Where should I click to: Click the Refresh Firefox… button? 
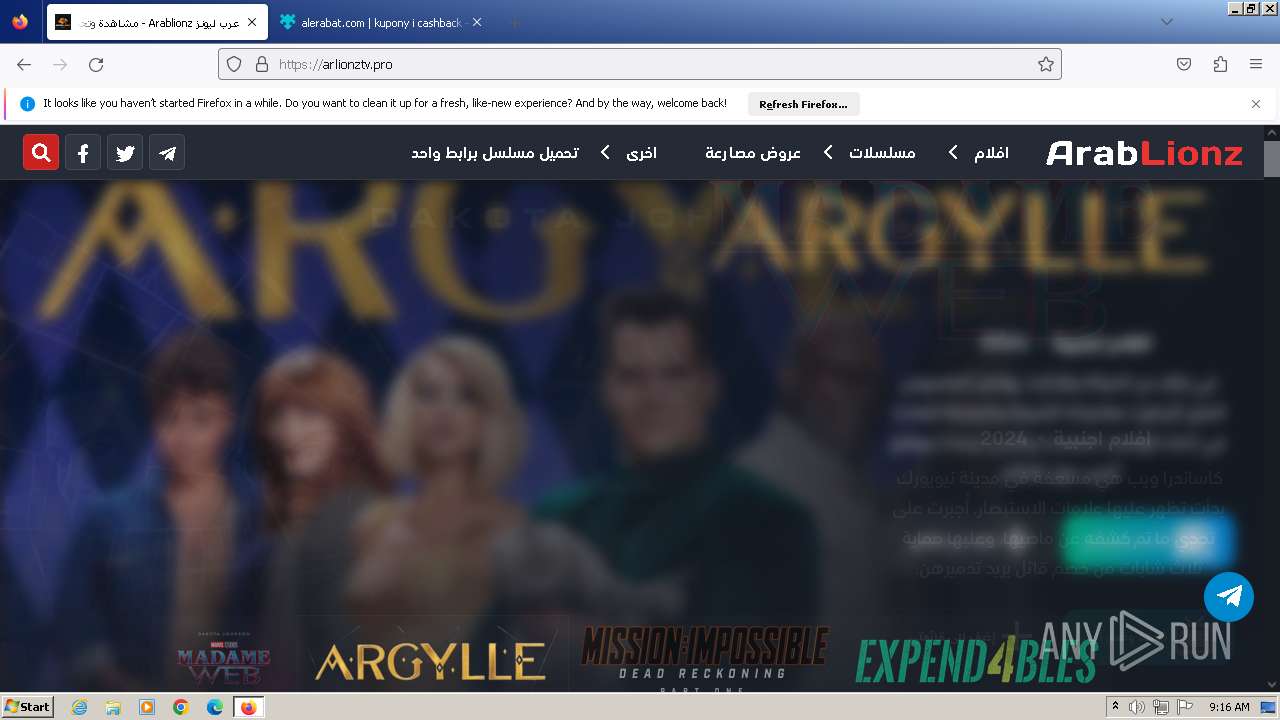pyautogui.click(x=803, y=104)
